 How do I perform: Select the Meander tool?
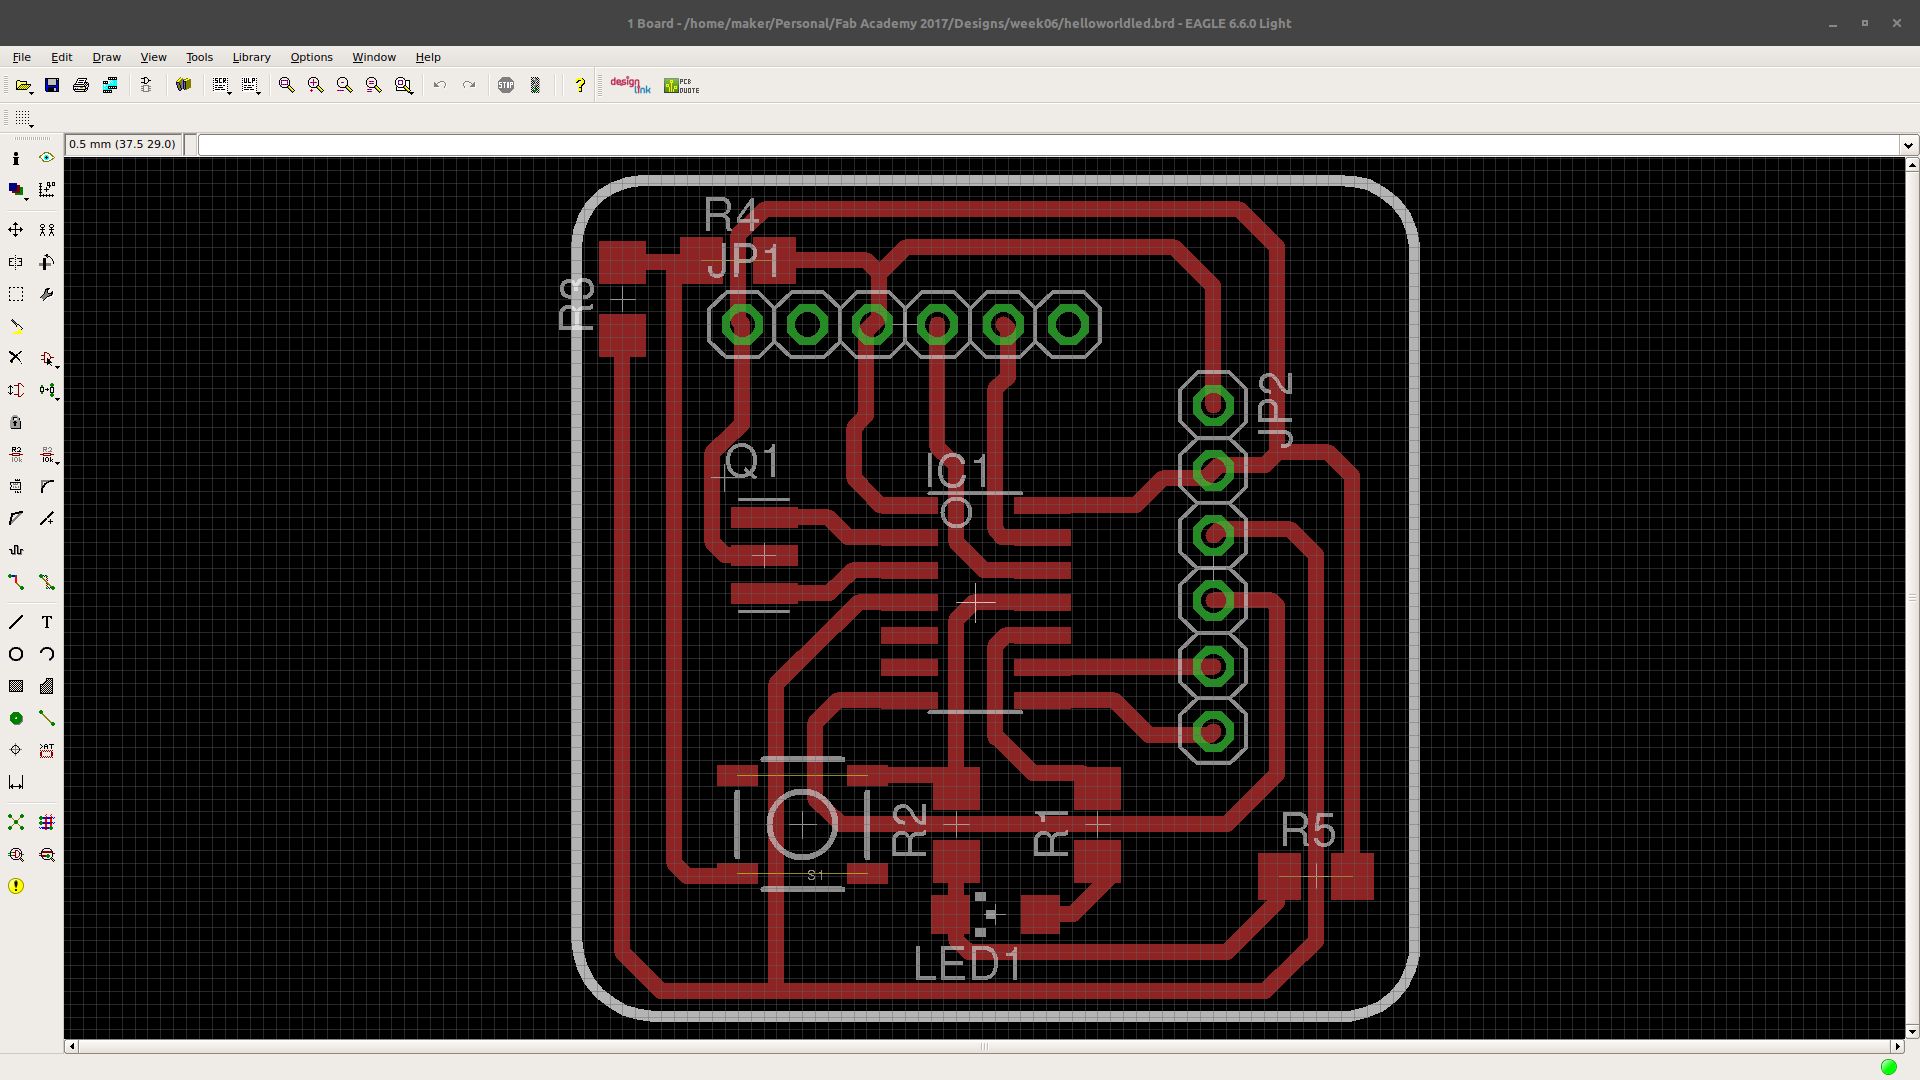click(16, 550)
